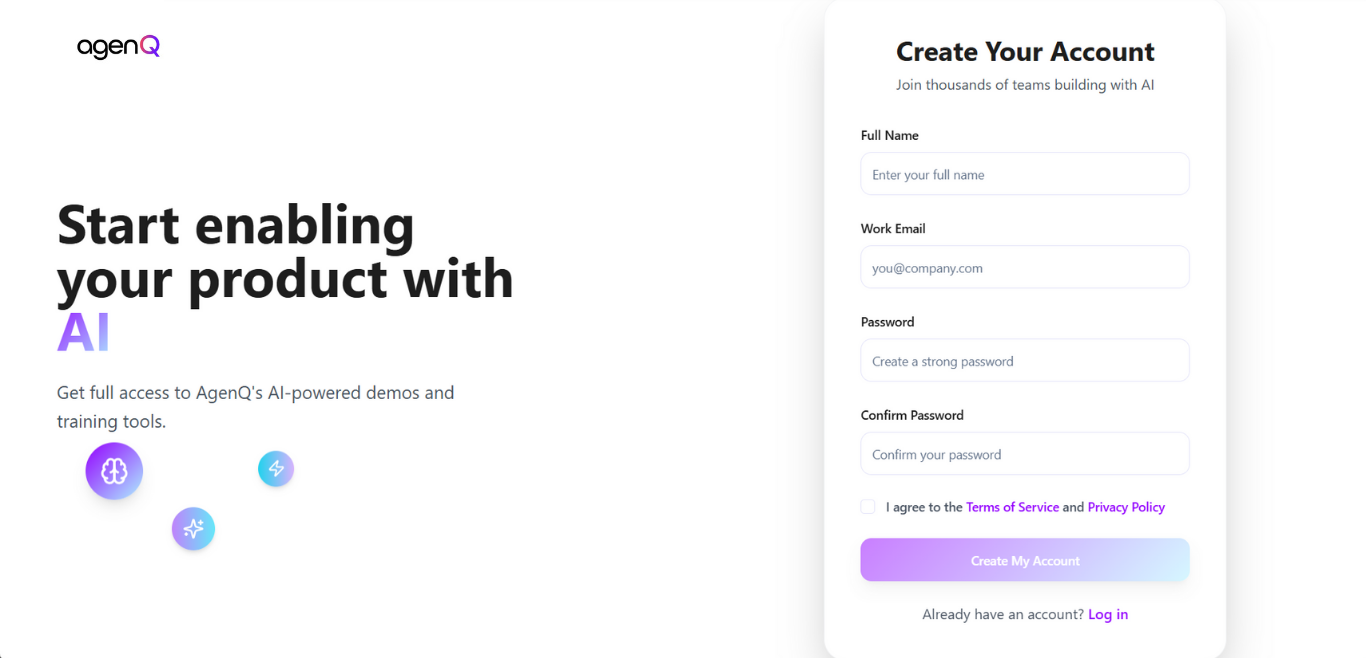Click the Confirm Password field label
The image size is (1366, 658).
(x=912, y=415)
